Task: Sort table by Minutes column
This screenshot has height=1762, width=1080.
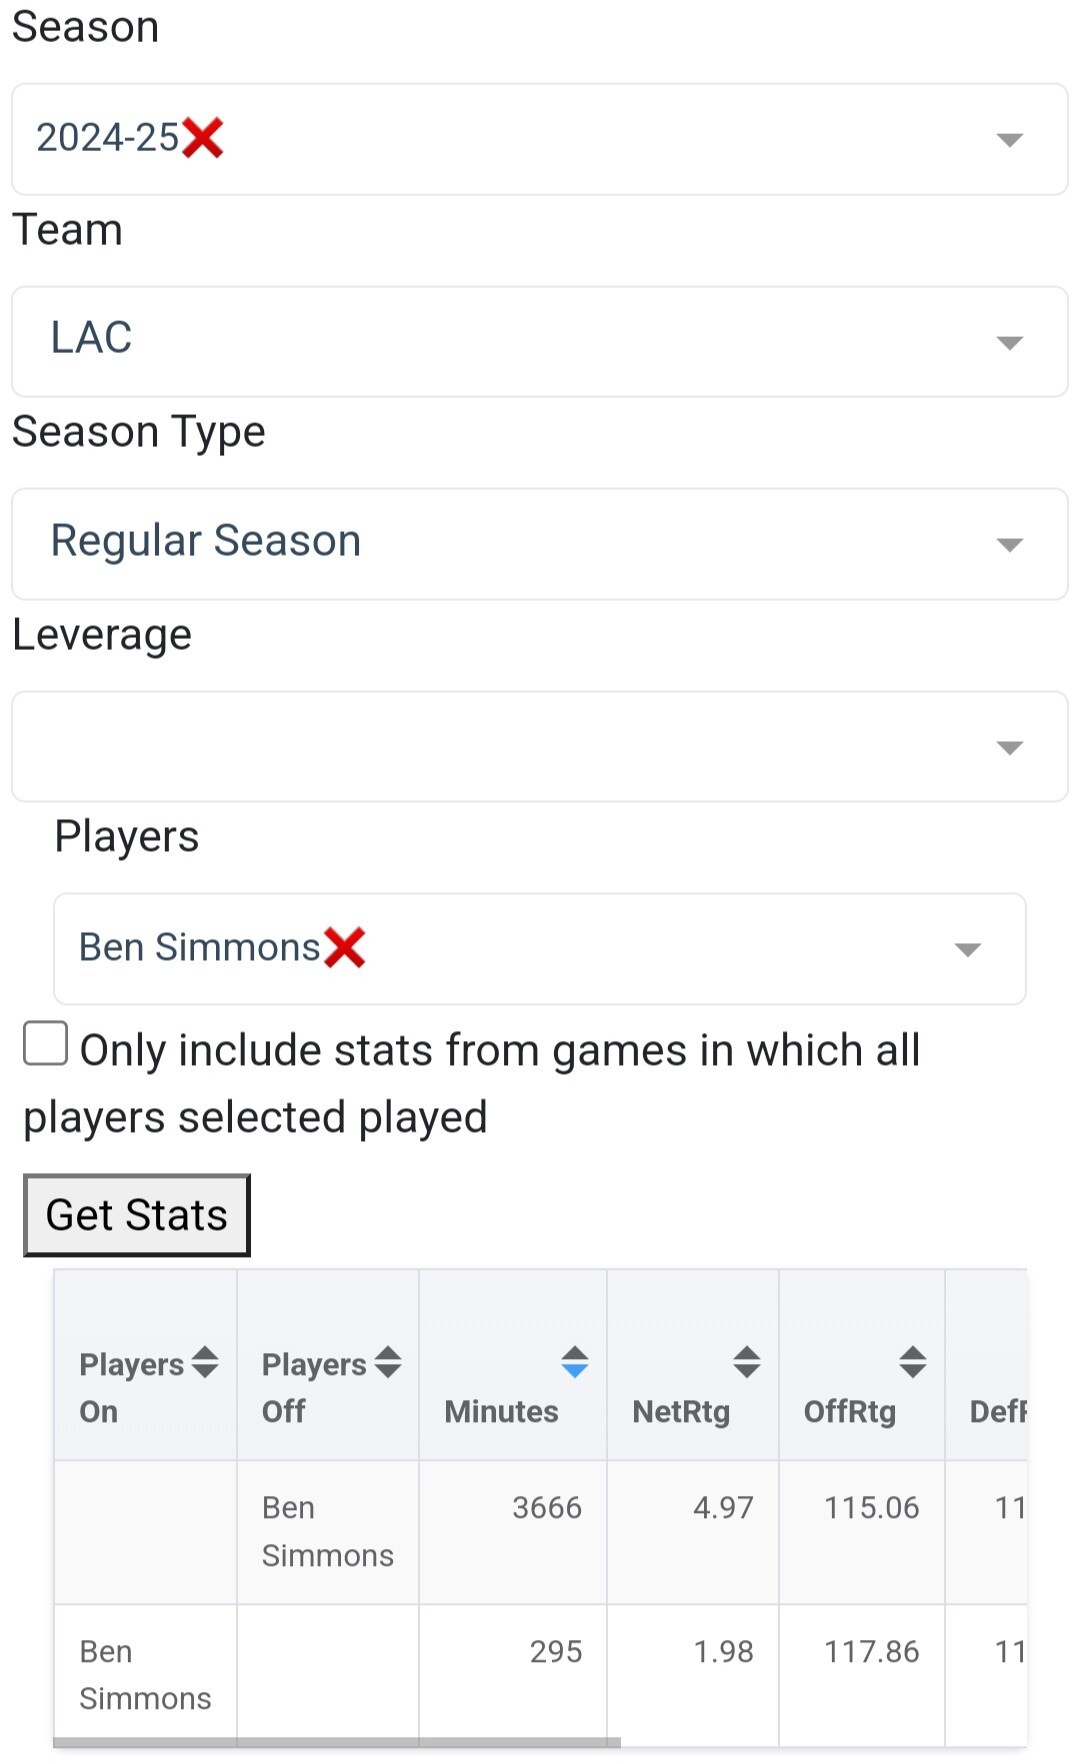Action: click(x=574, y=1362)
